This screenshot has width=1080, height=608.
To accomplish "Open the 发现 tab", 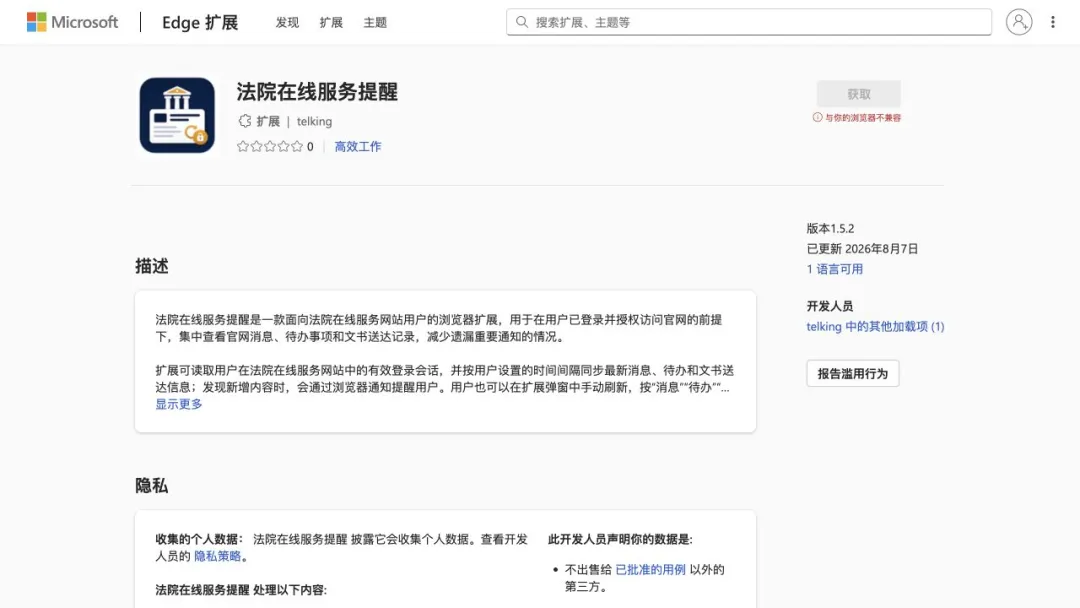I will 287,23.
